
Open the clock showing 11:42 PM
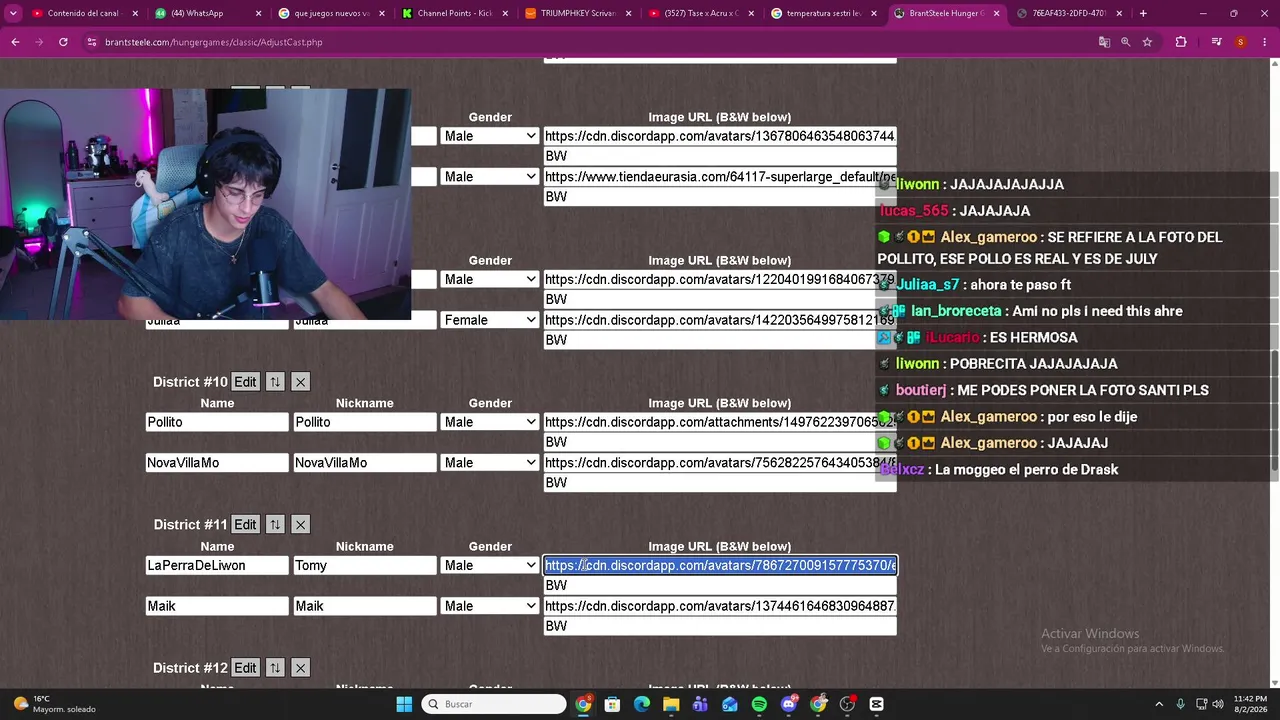coord(1250,704)
